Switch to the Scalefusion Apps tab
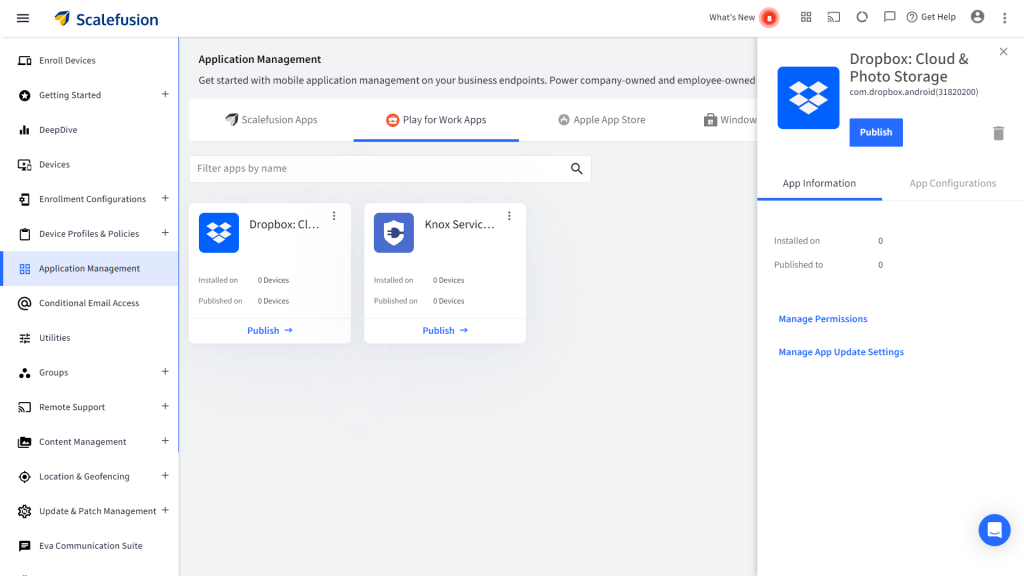Screen dimensions: 1024x576 271,120
